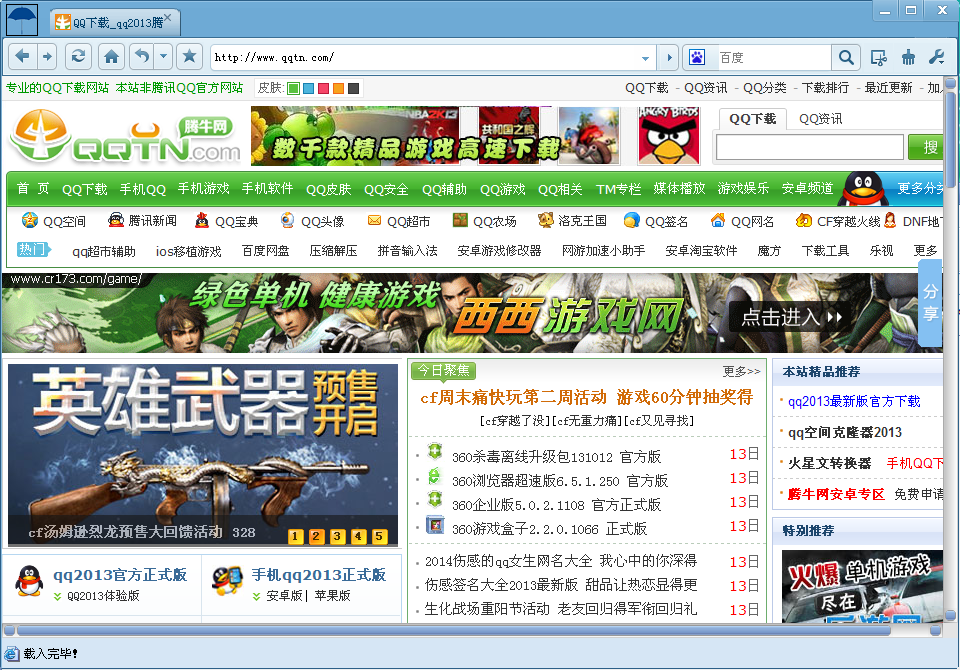Open 手机QQ in the nav bar
The width and height of the screenshot is (960, 670).
click(143, 189)
